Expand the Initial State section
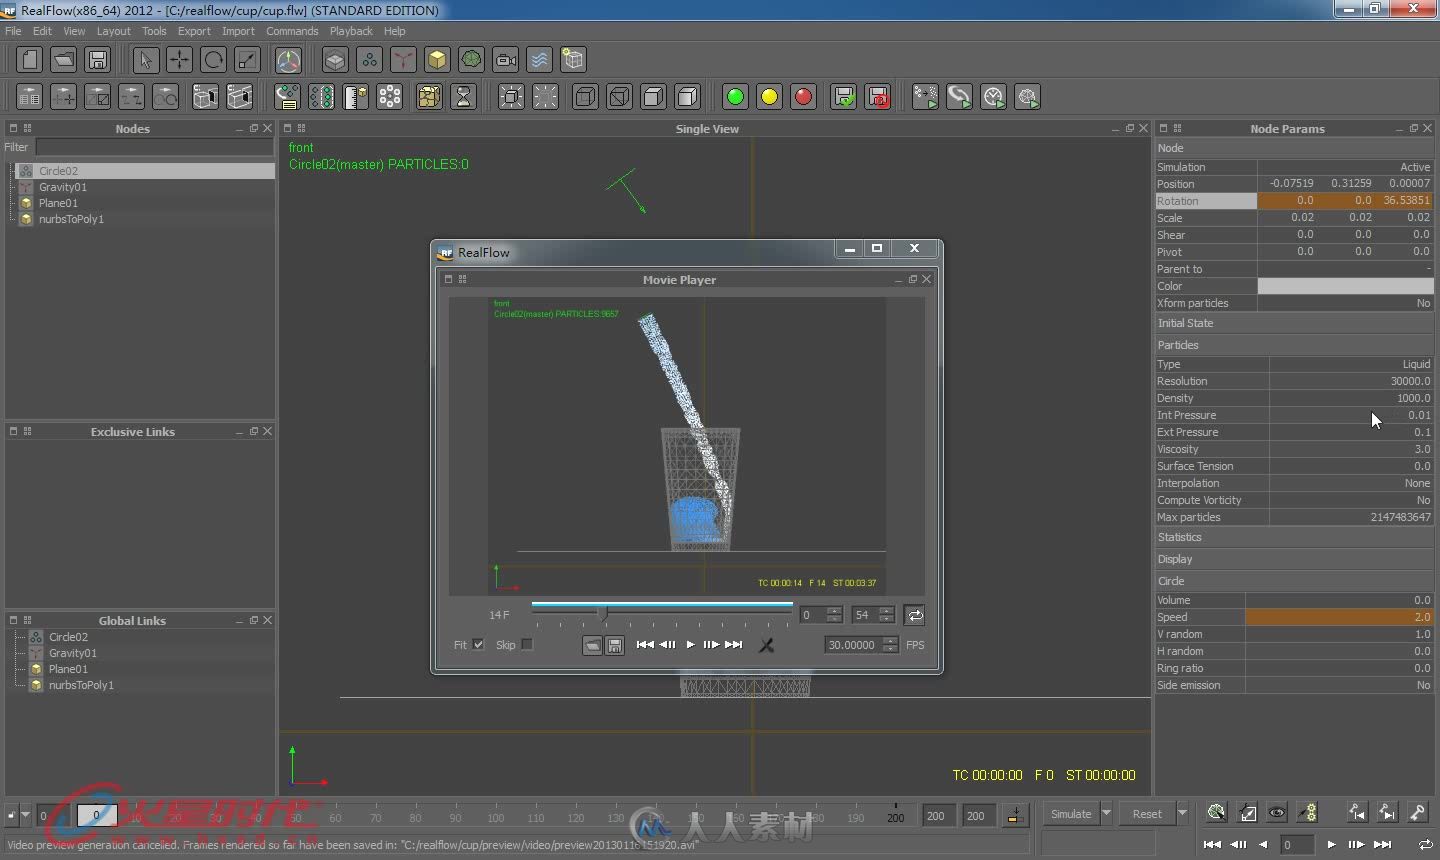The height and width of the screenshot is (860, 1440). (1294, 323)
